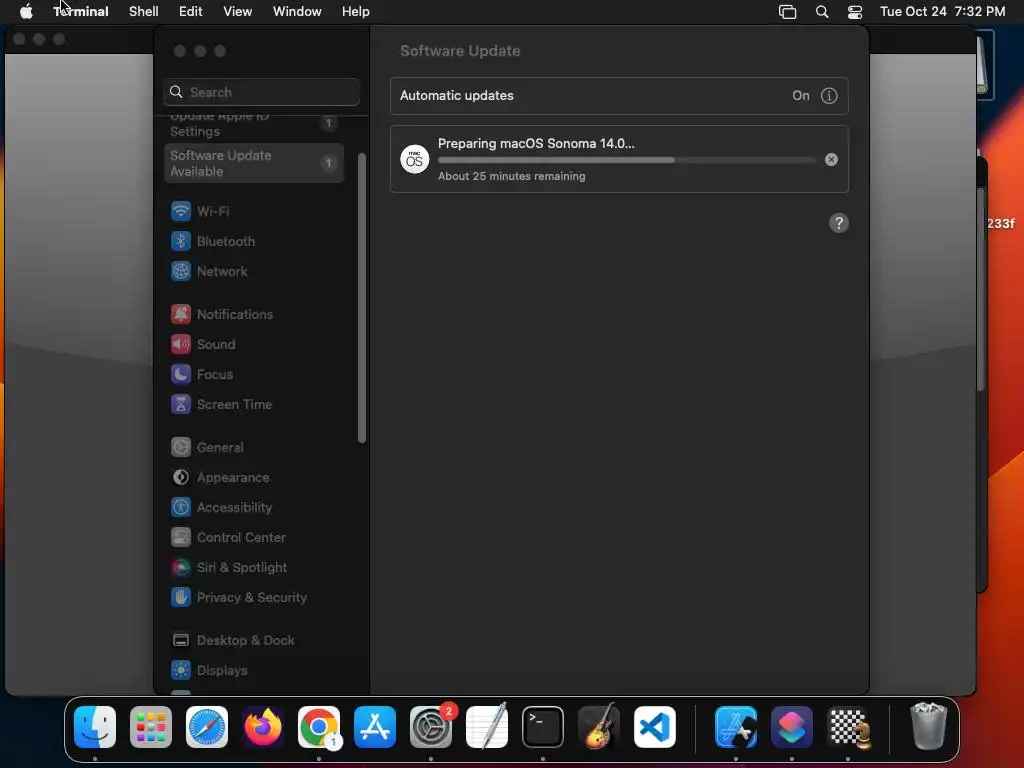Open Finder from the Dock
Image resolution: width=1024 pixels, height=768 pixels.
95,727
